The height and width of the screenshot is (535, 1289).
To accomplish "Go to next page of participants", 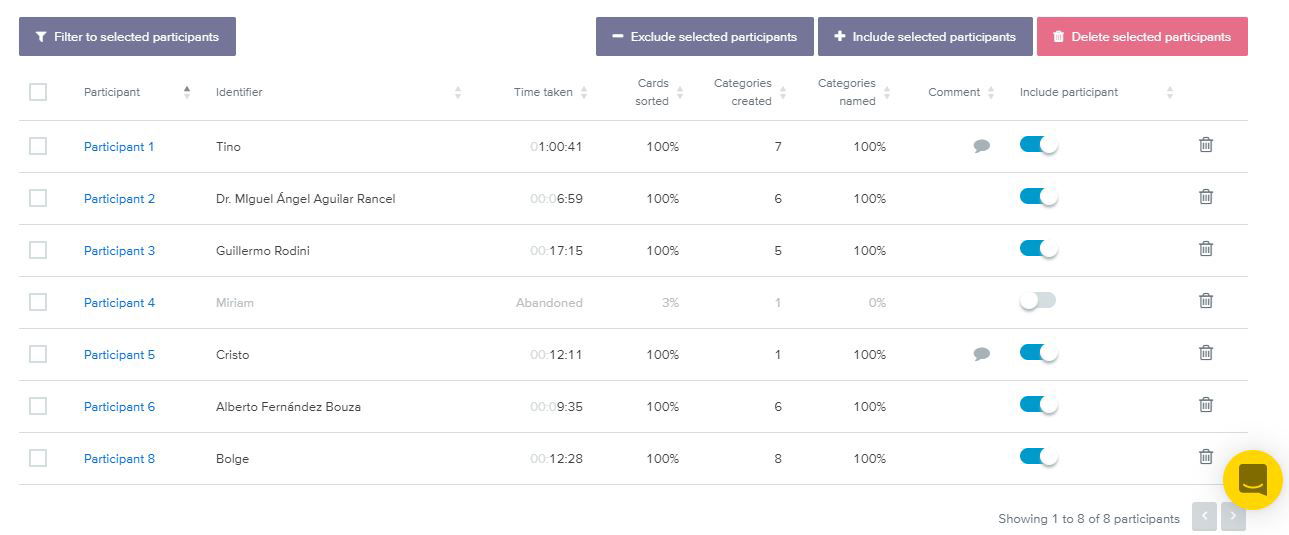I will (1233, 516).
